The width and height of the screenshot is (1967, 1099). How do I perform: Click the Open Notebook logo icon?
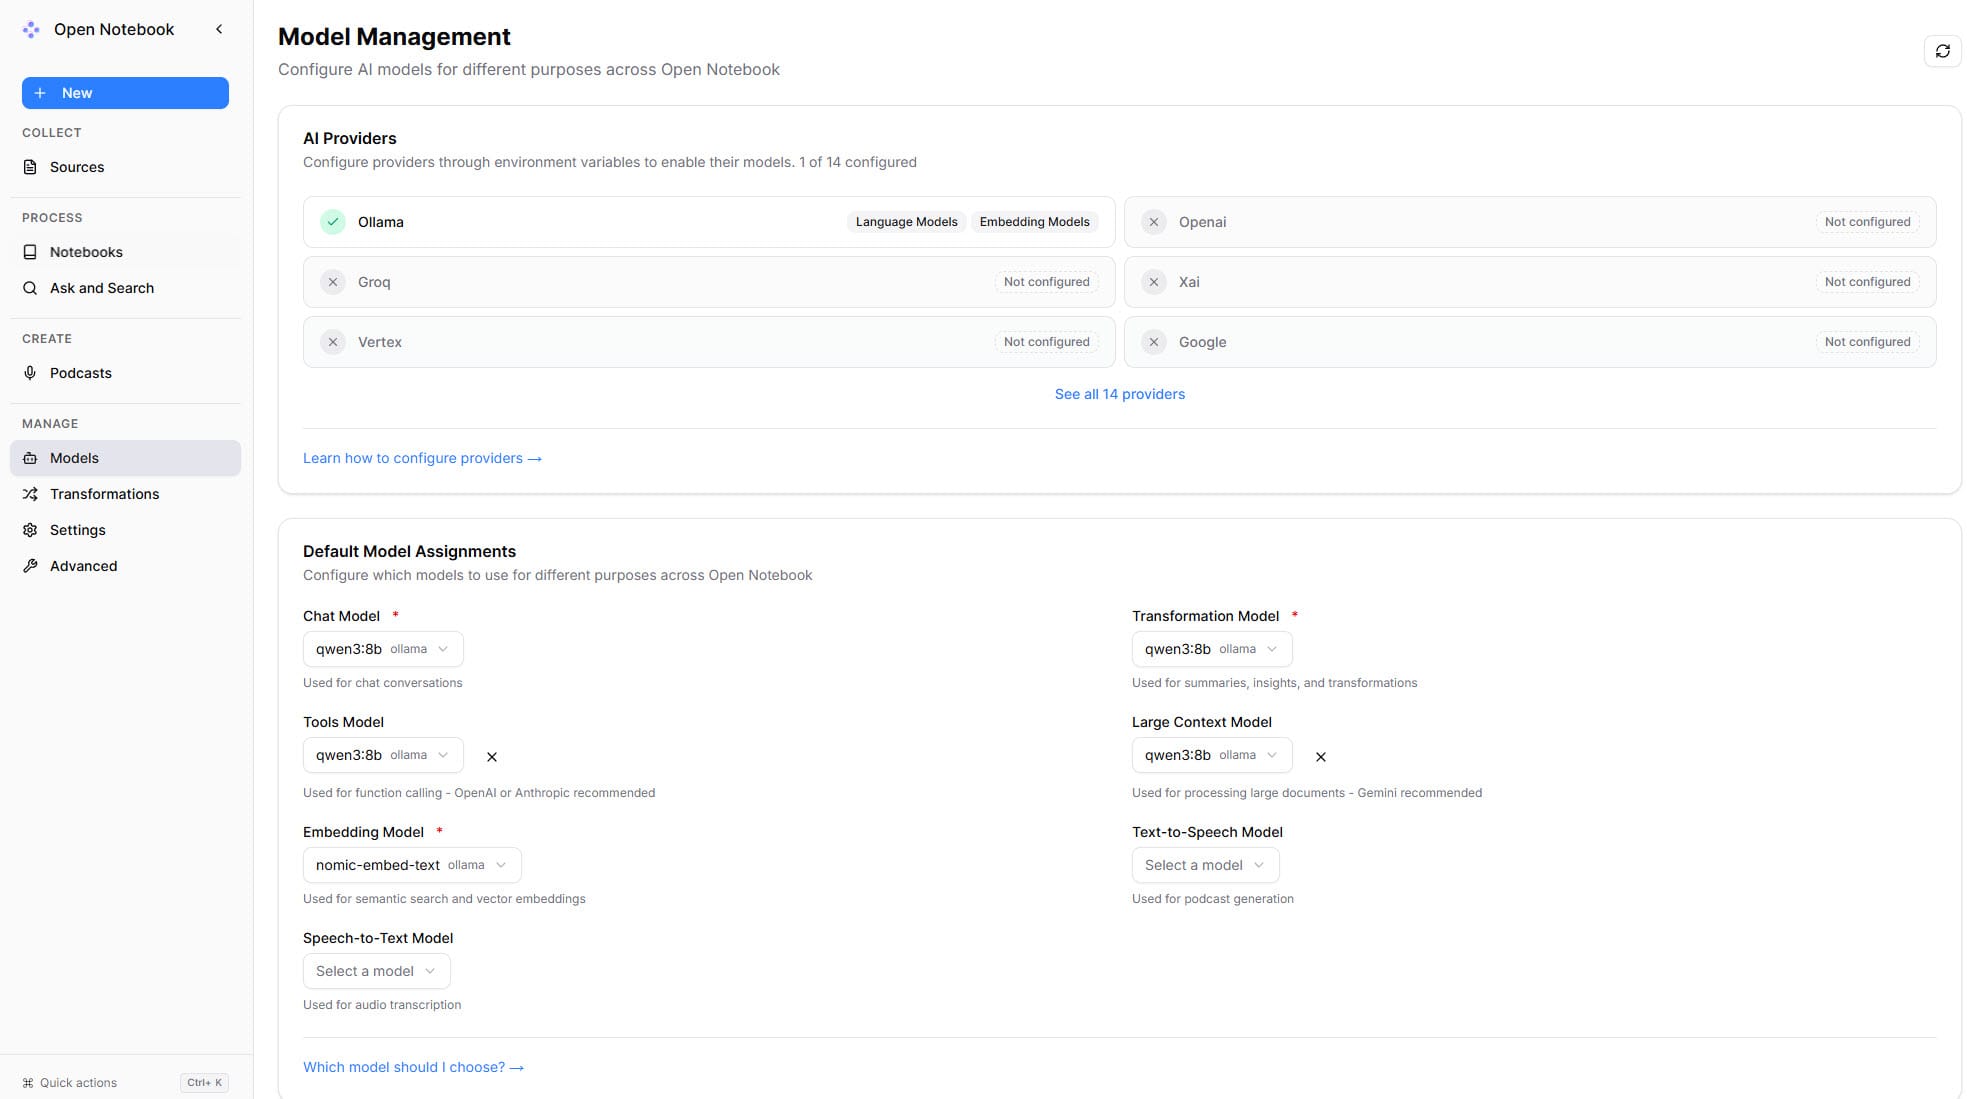(x=31, y=30)
